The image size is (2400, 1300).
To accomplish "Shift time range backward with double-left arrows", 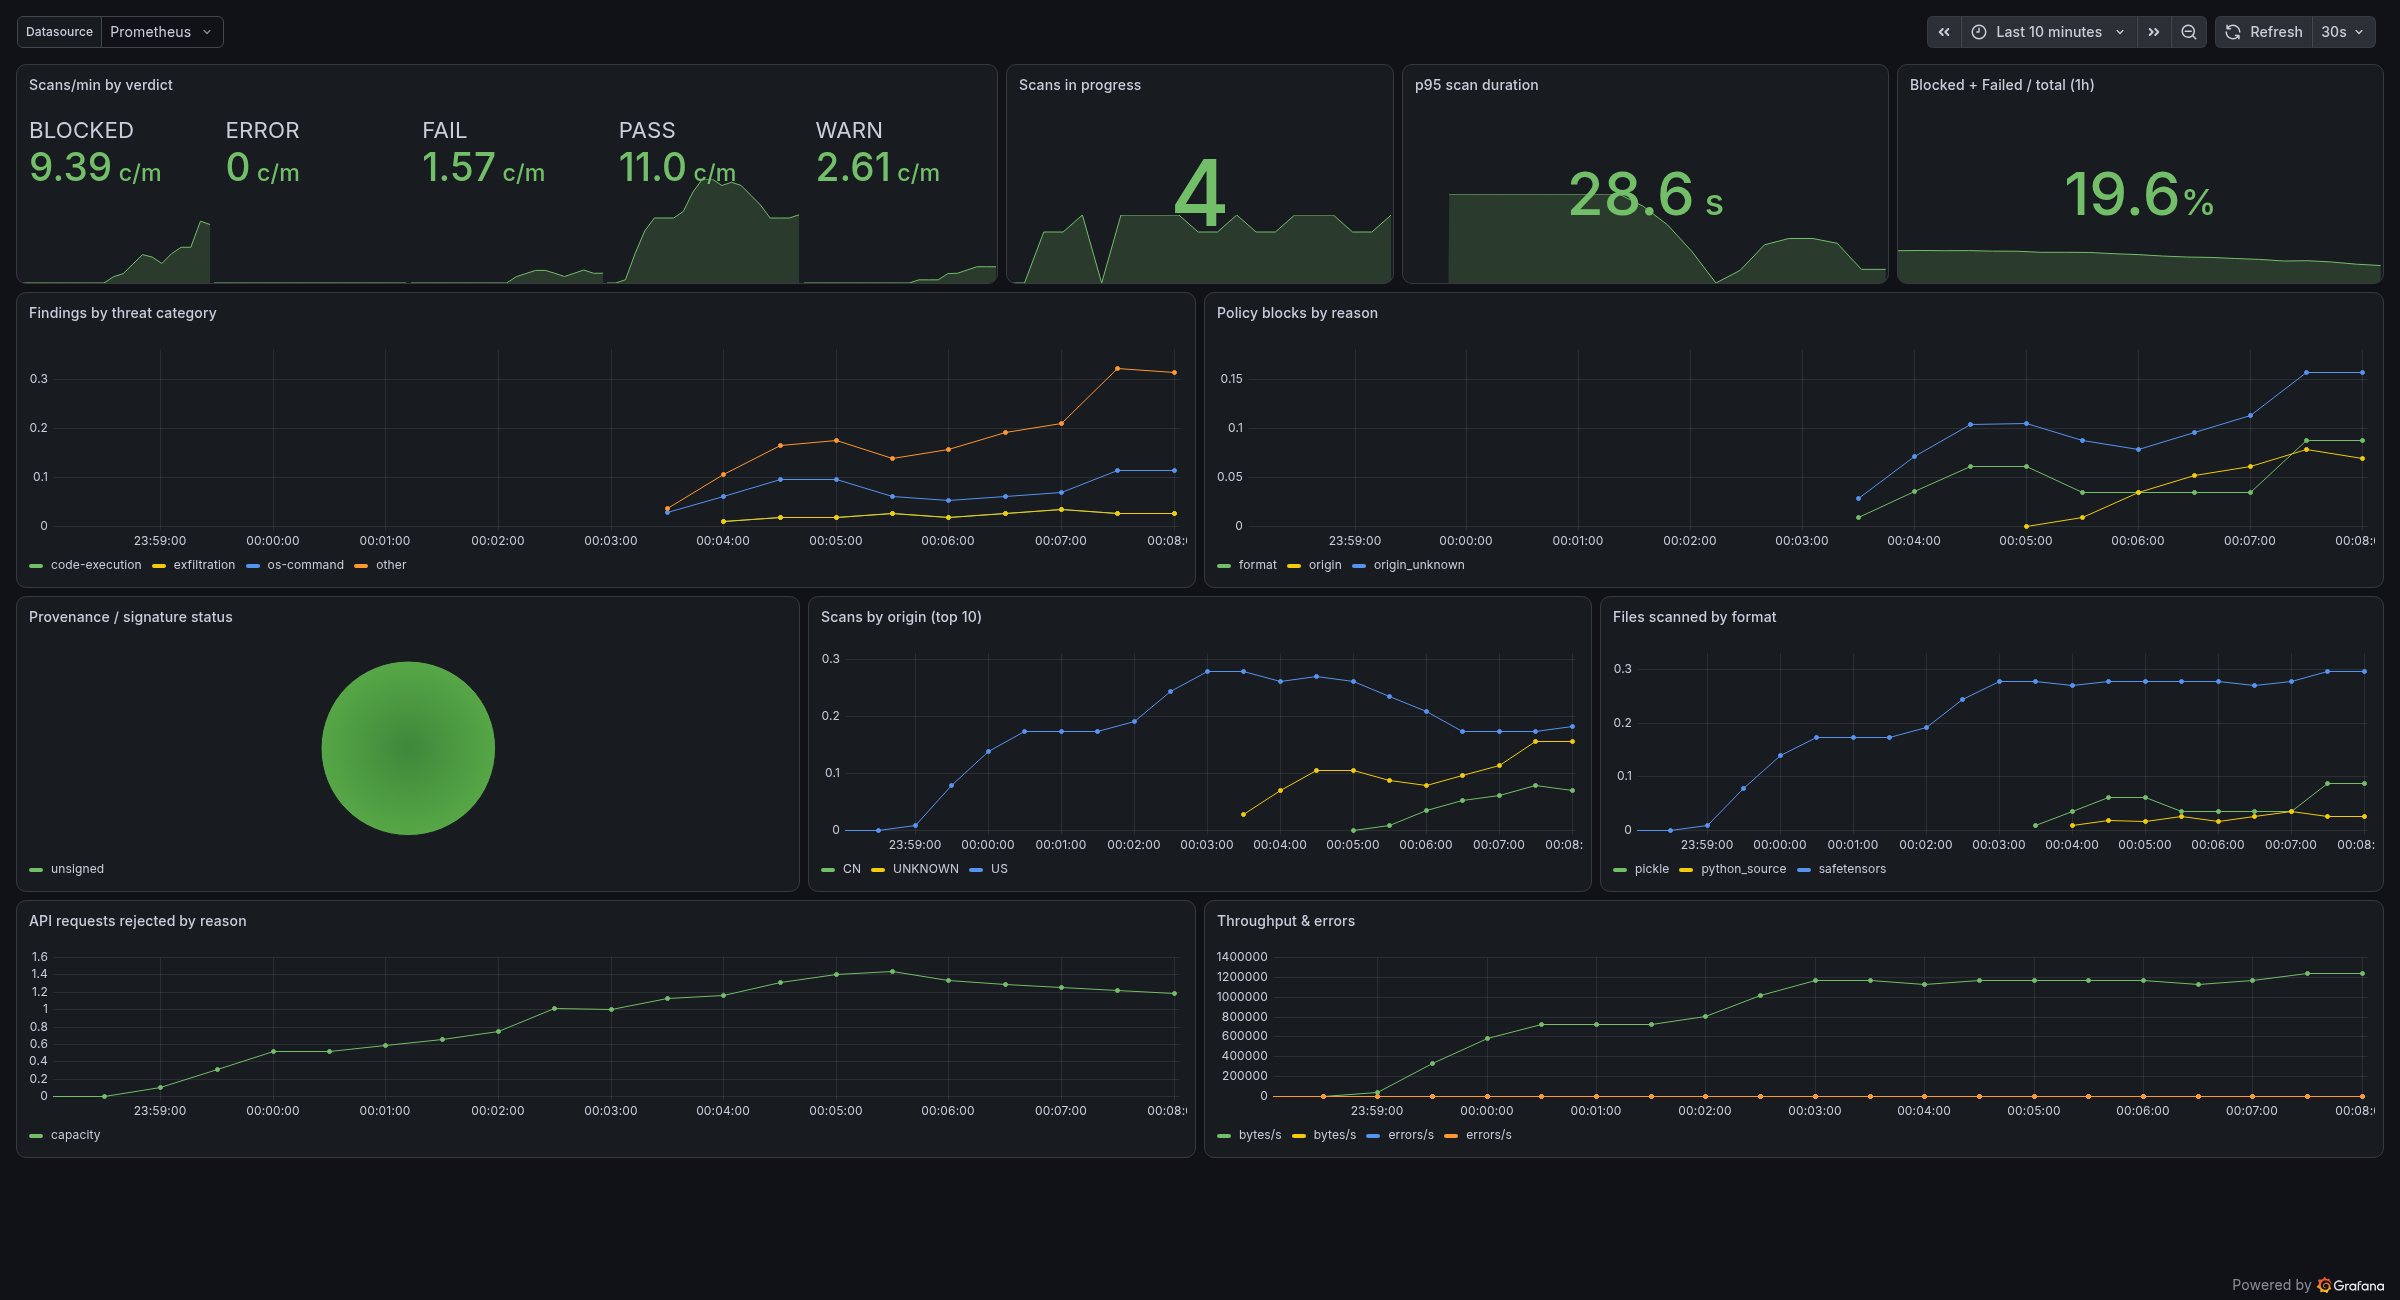I will click(1944, 32).
